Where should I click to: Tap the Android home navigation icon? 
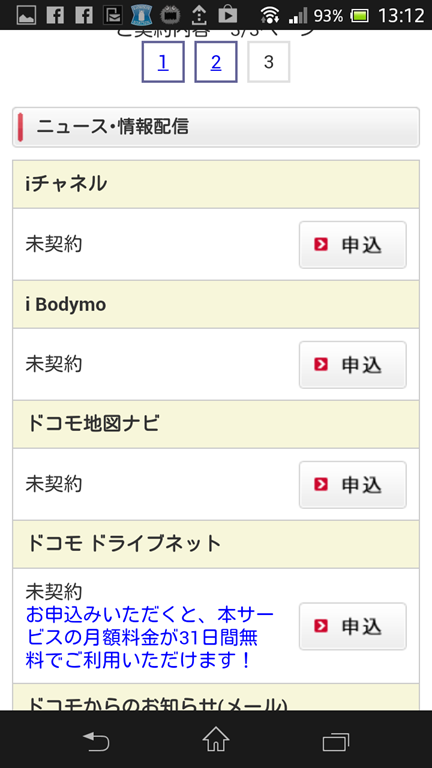[216, 740]
